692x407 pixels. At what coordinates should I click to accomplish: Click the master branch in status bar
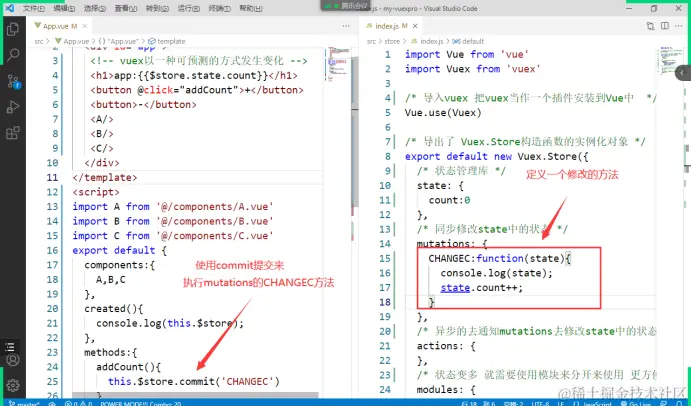[24, 403]
